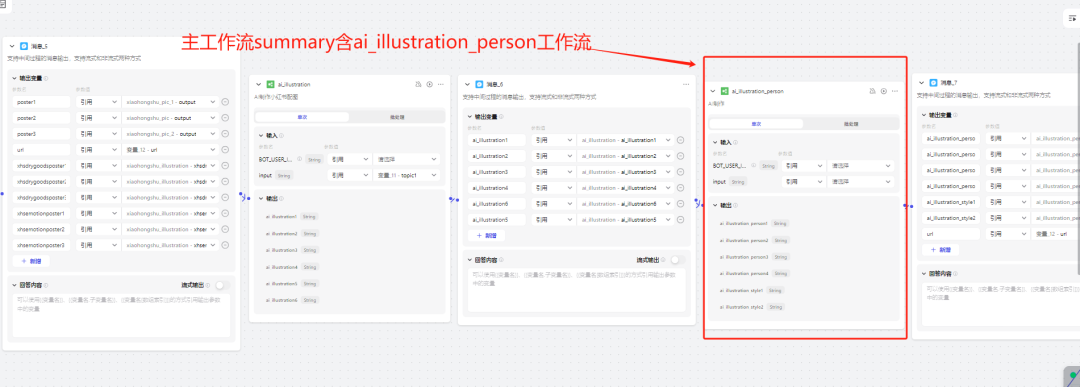1080x387 pixels.
Task: Run the ai_illustration node test
Action: [x=429, y=84]
